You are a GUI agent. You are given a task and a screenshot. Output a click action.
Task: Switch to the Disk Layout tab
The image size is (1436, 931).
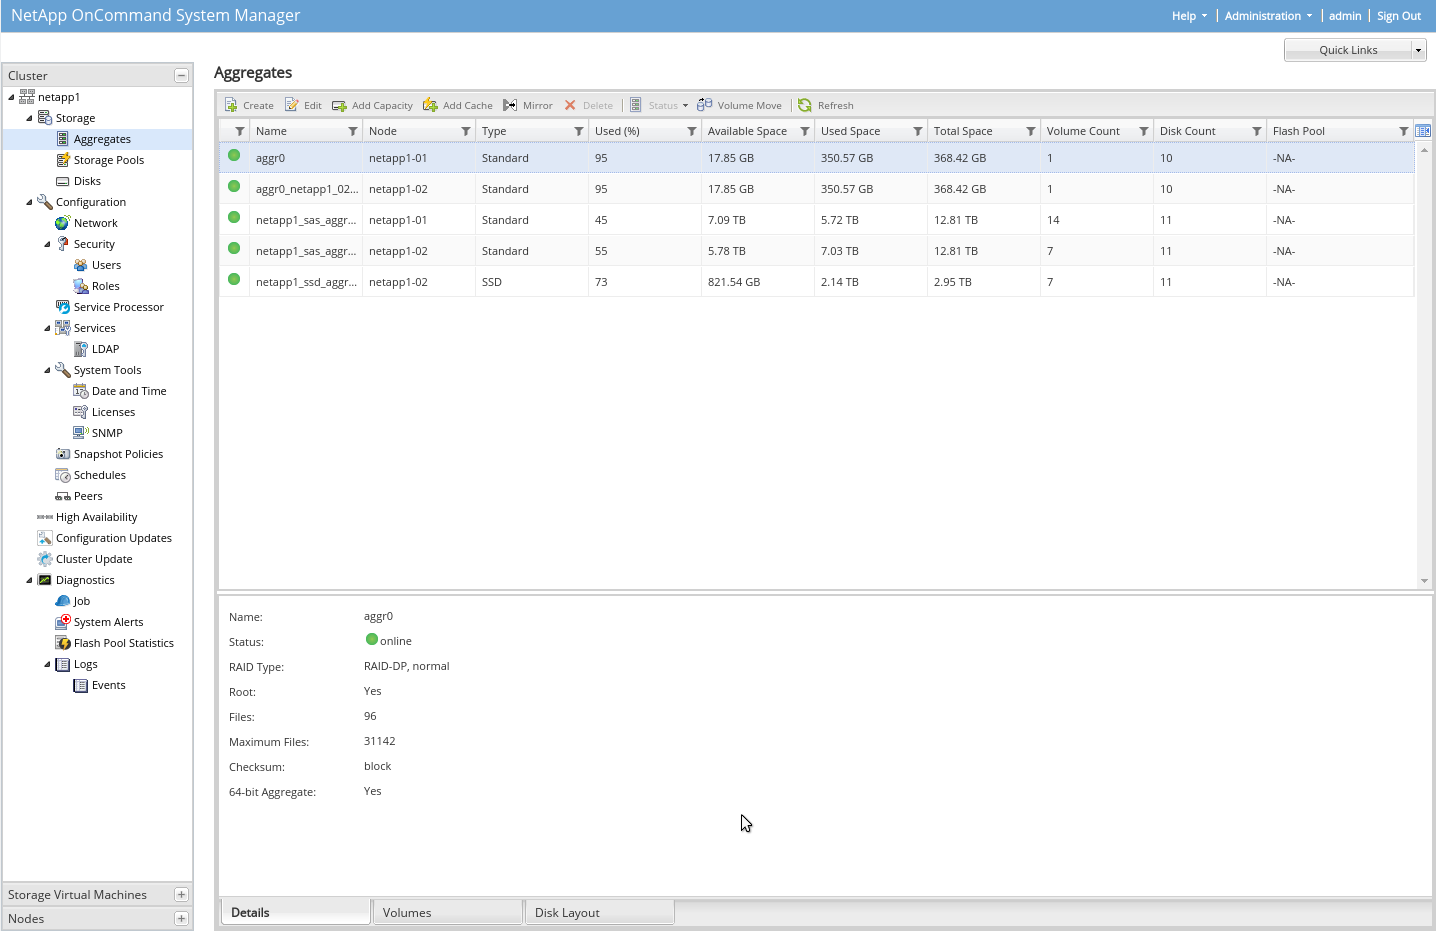[599, 912]
